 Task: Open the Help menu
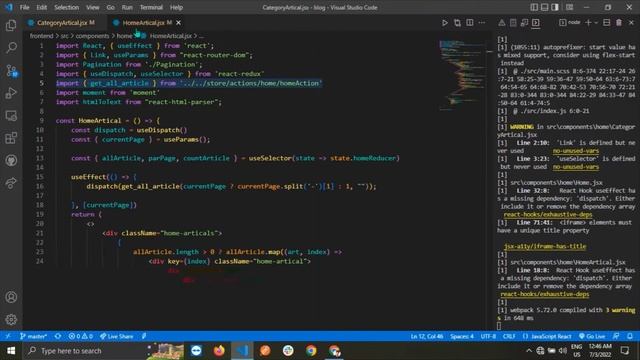[176, 7]
